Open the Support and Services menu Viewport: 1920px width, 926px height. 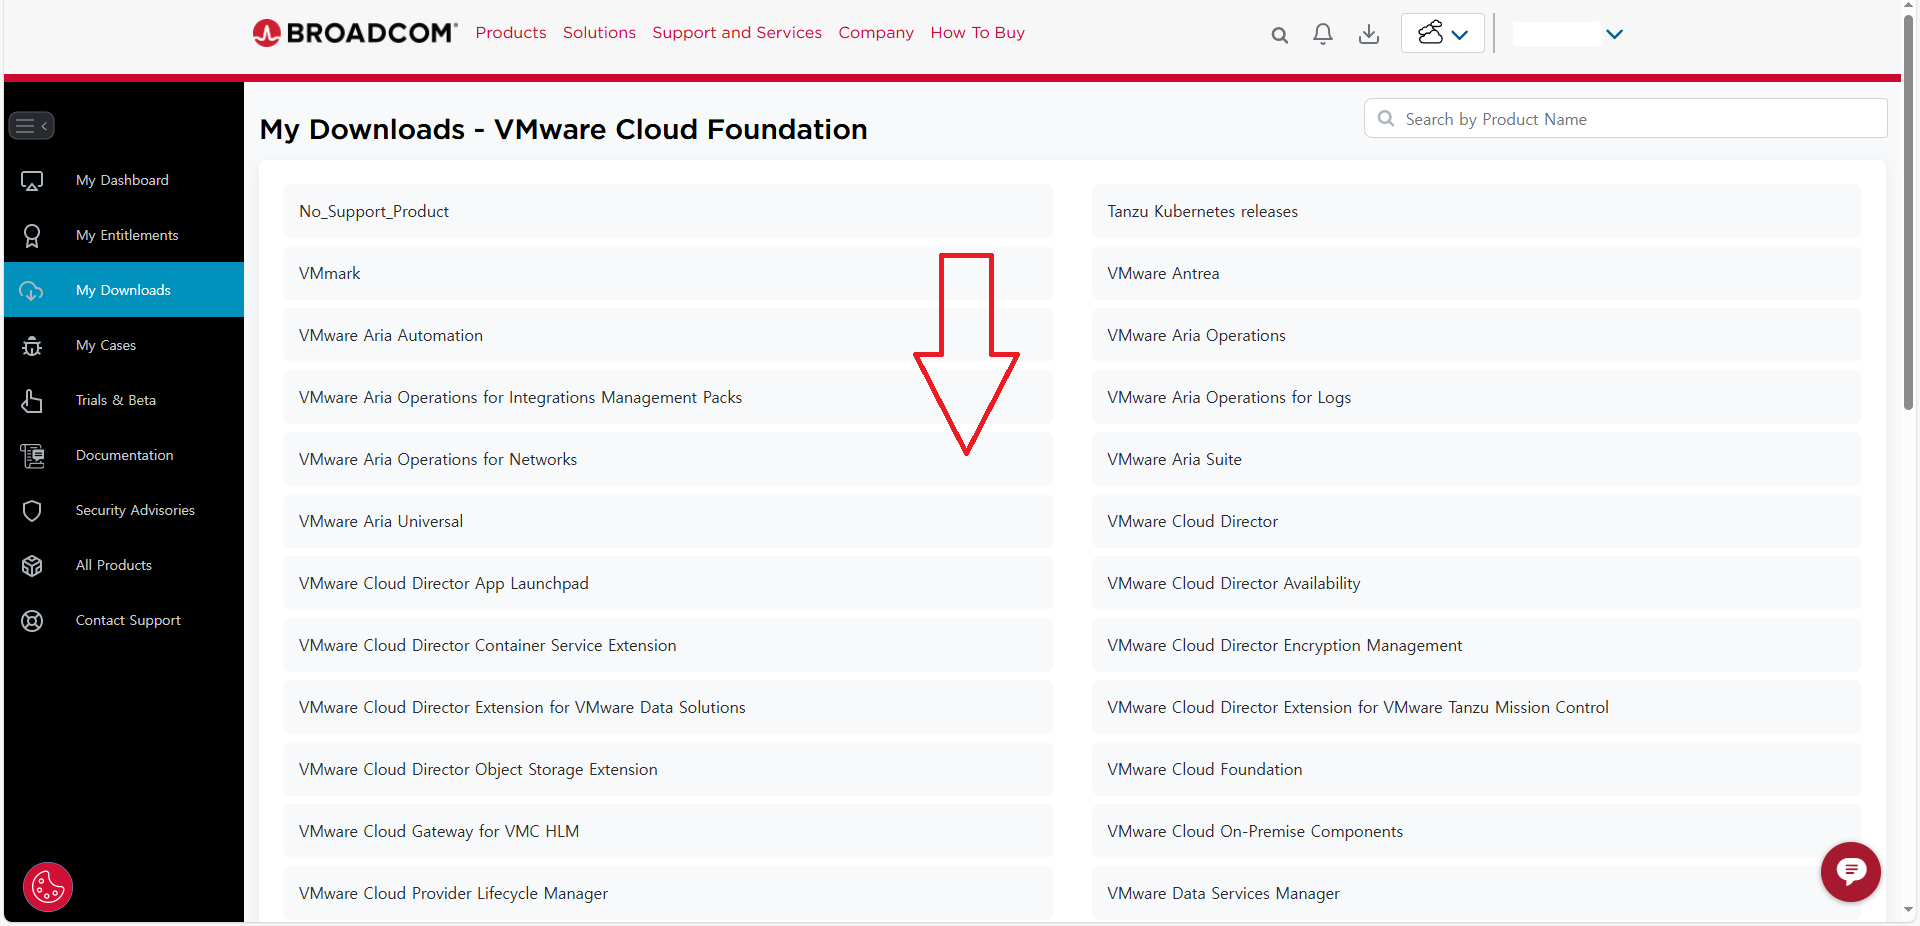pos(737,33)
